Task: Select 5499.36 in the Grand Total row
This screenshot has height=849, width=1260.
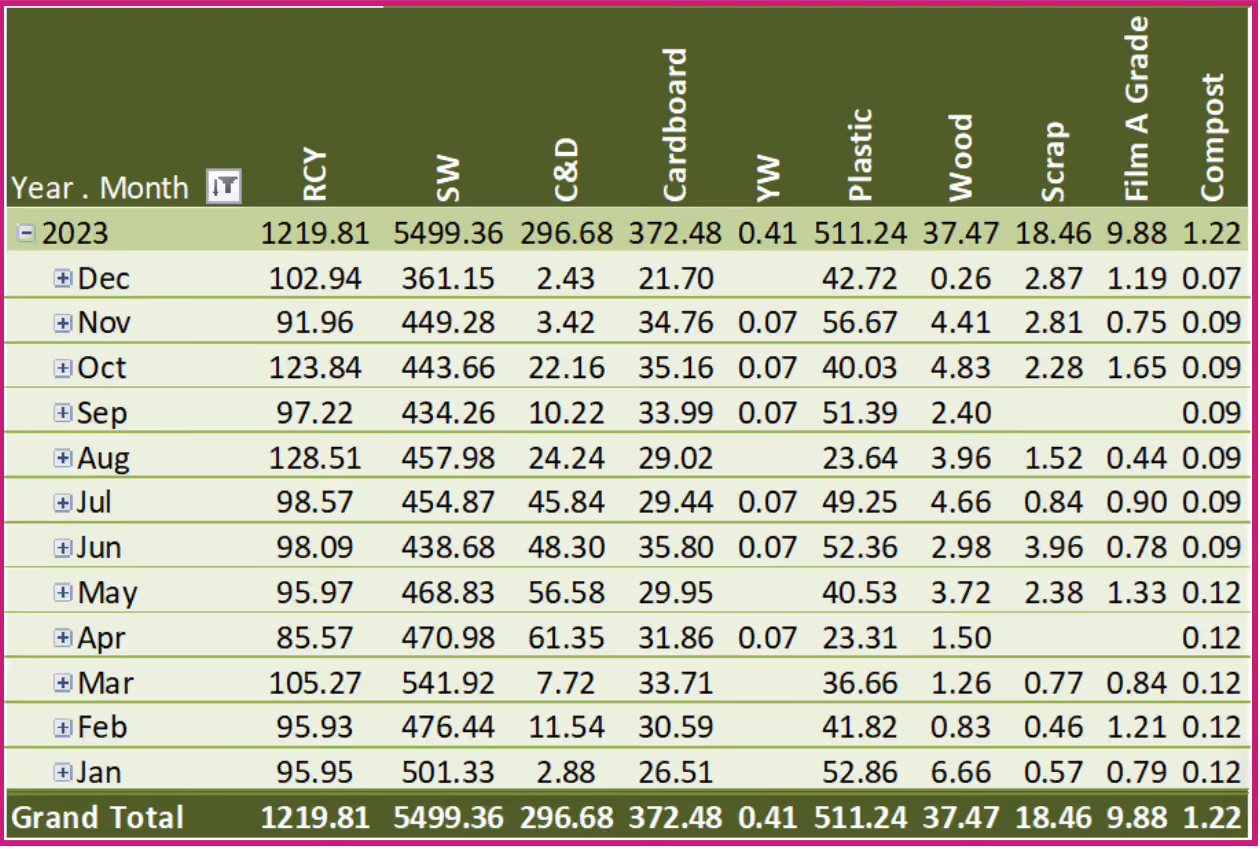Action: (448, 817)
